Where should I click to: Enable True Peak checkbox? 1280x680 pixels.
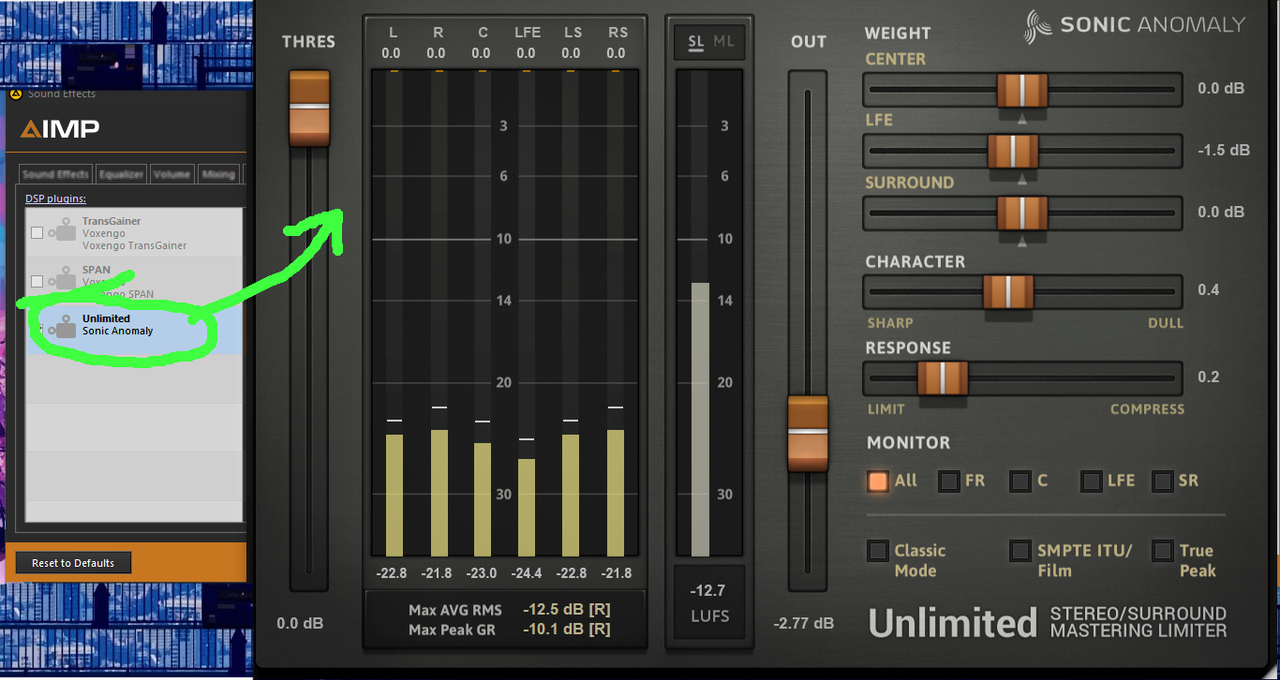click(1162, 550)
